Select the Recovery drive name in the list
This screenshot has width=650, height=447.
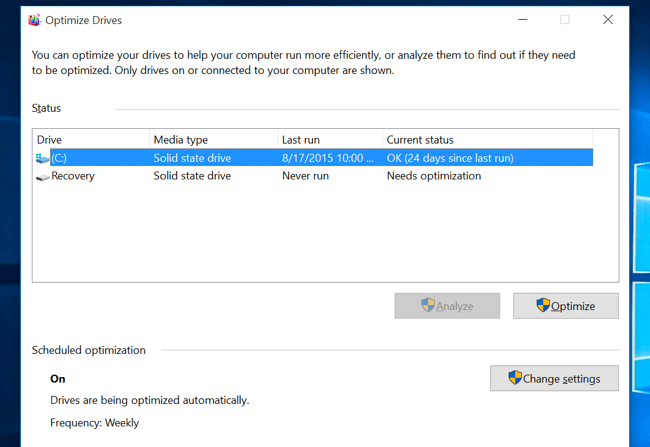tap(73, 176)
